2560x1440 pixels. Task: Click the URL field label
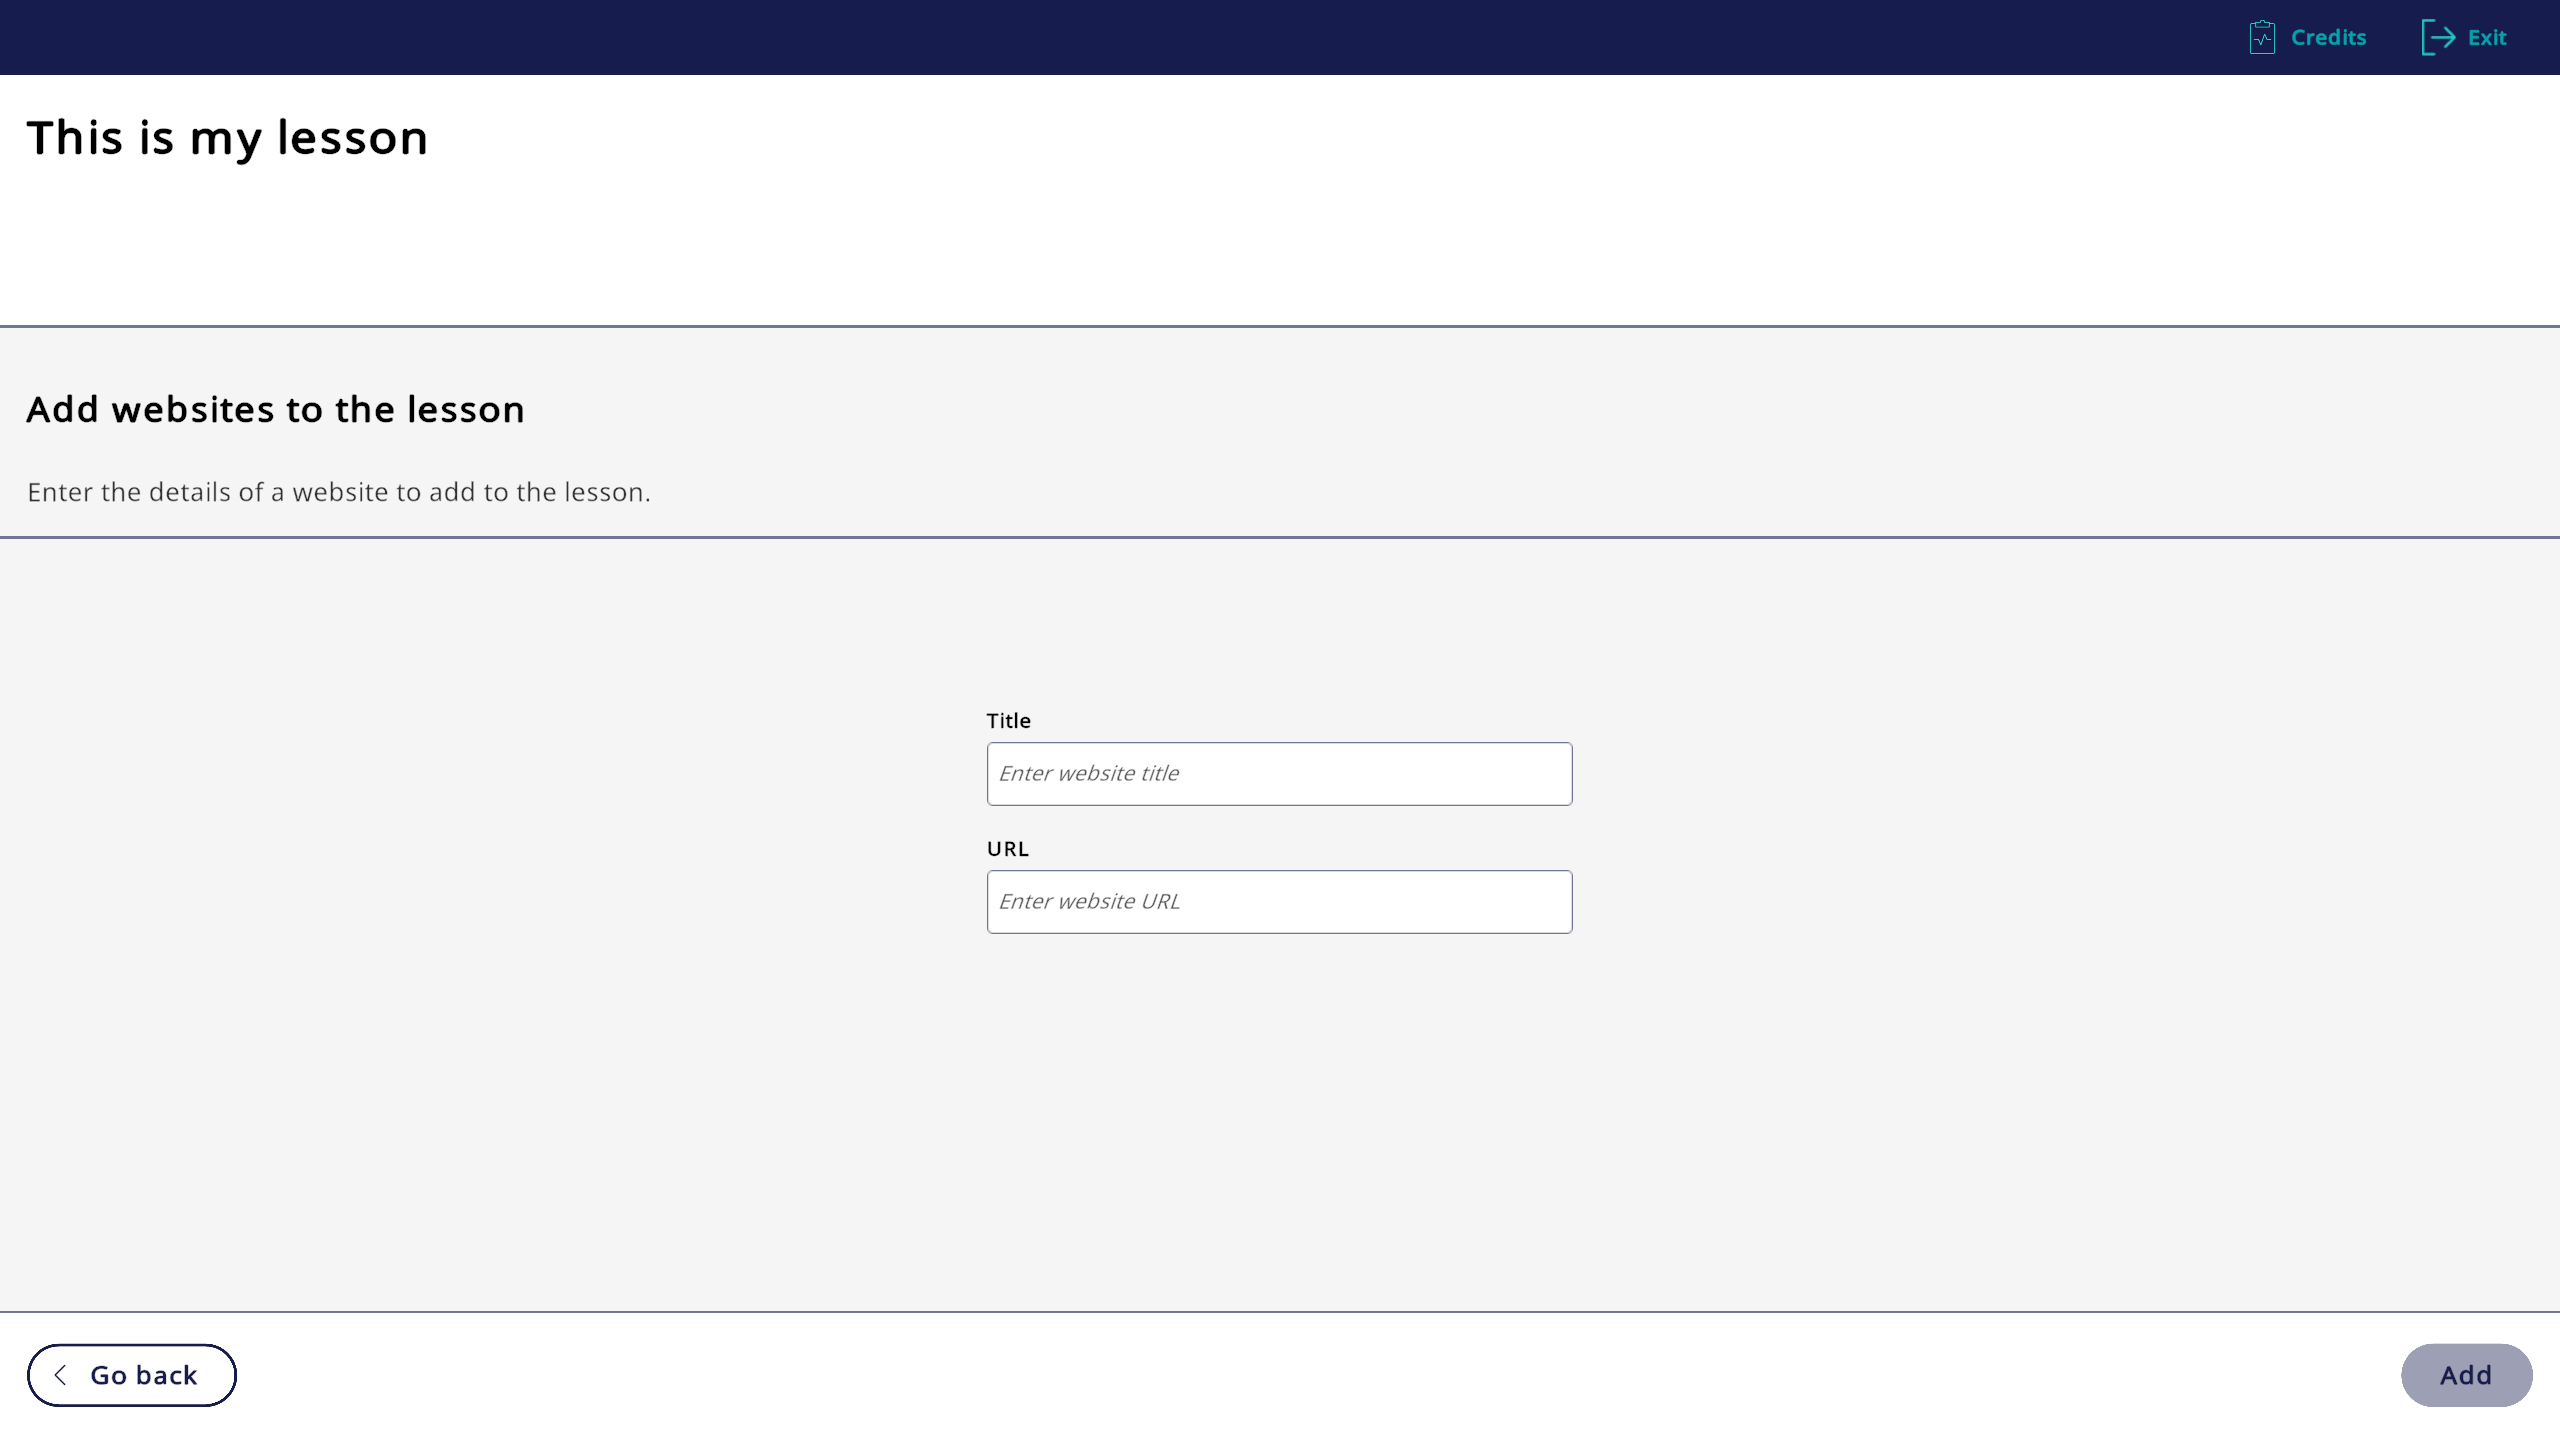coord(1008,848)
